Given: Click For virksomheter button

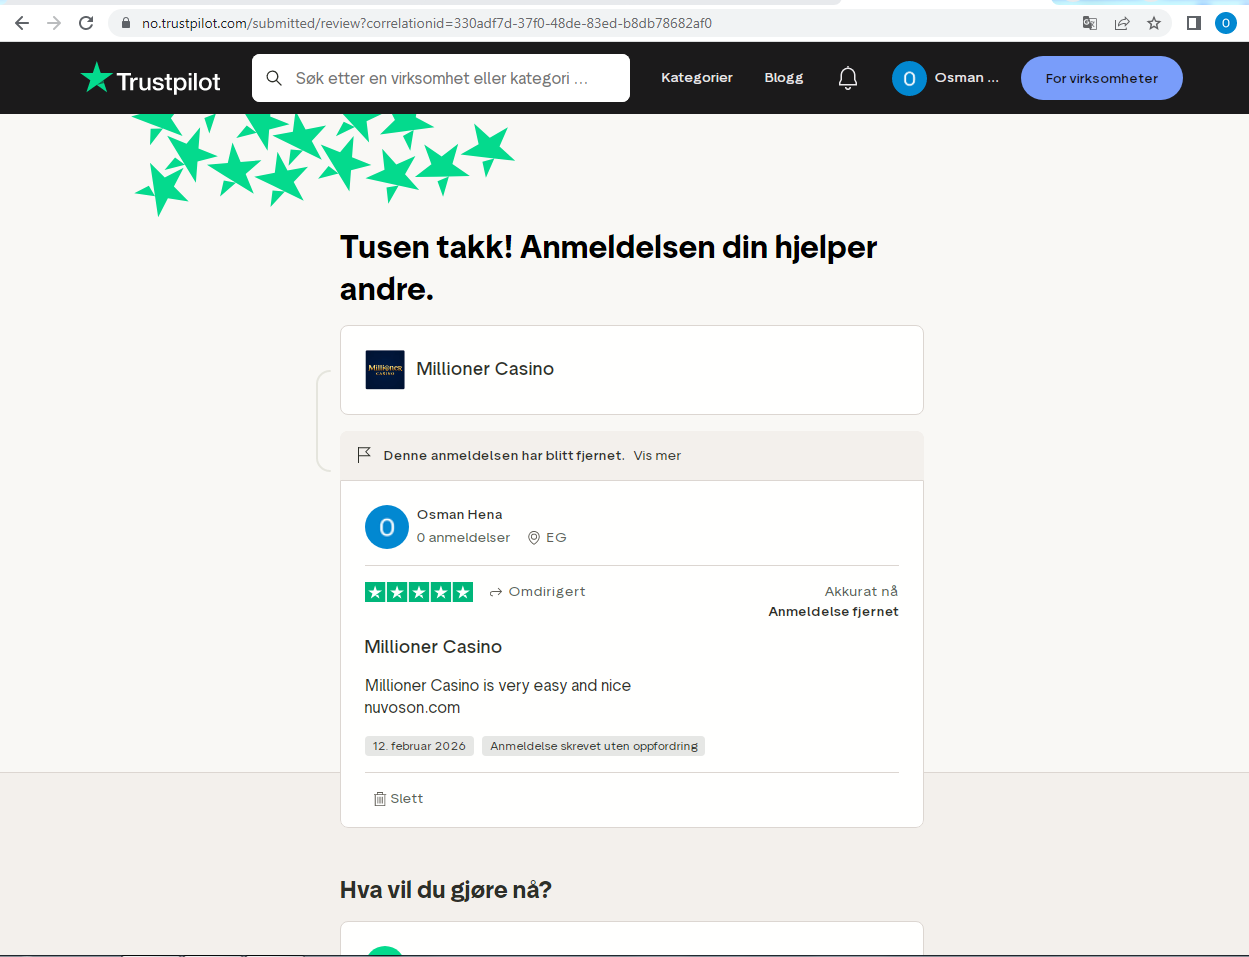Looking at the screenshot, I should tap(1102, 78).
